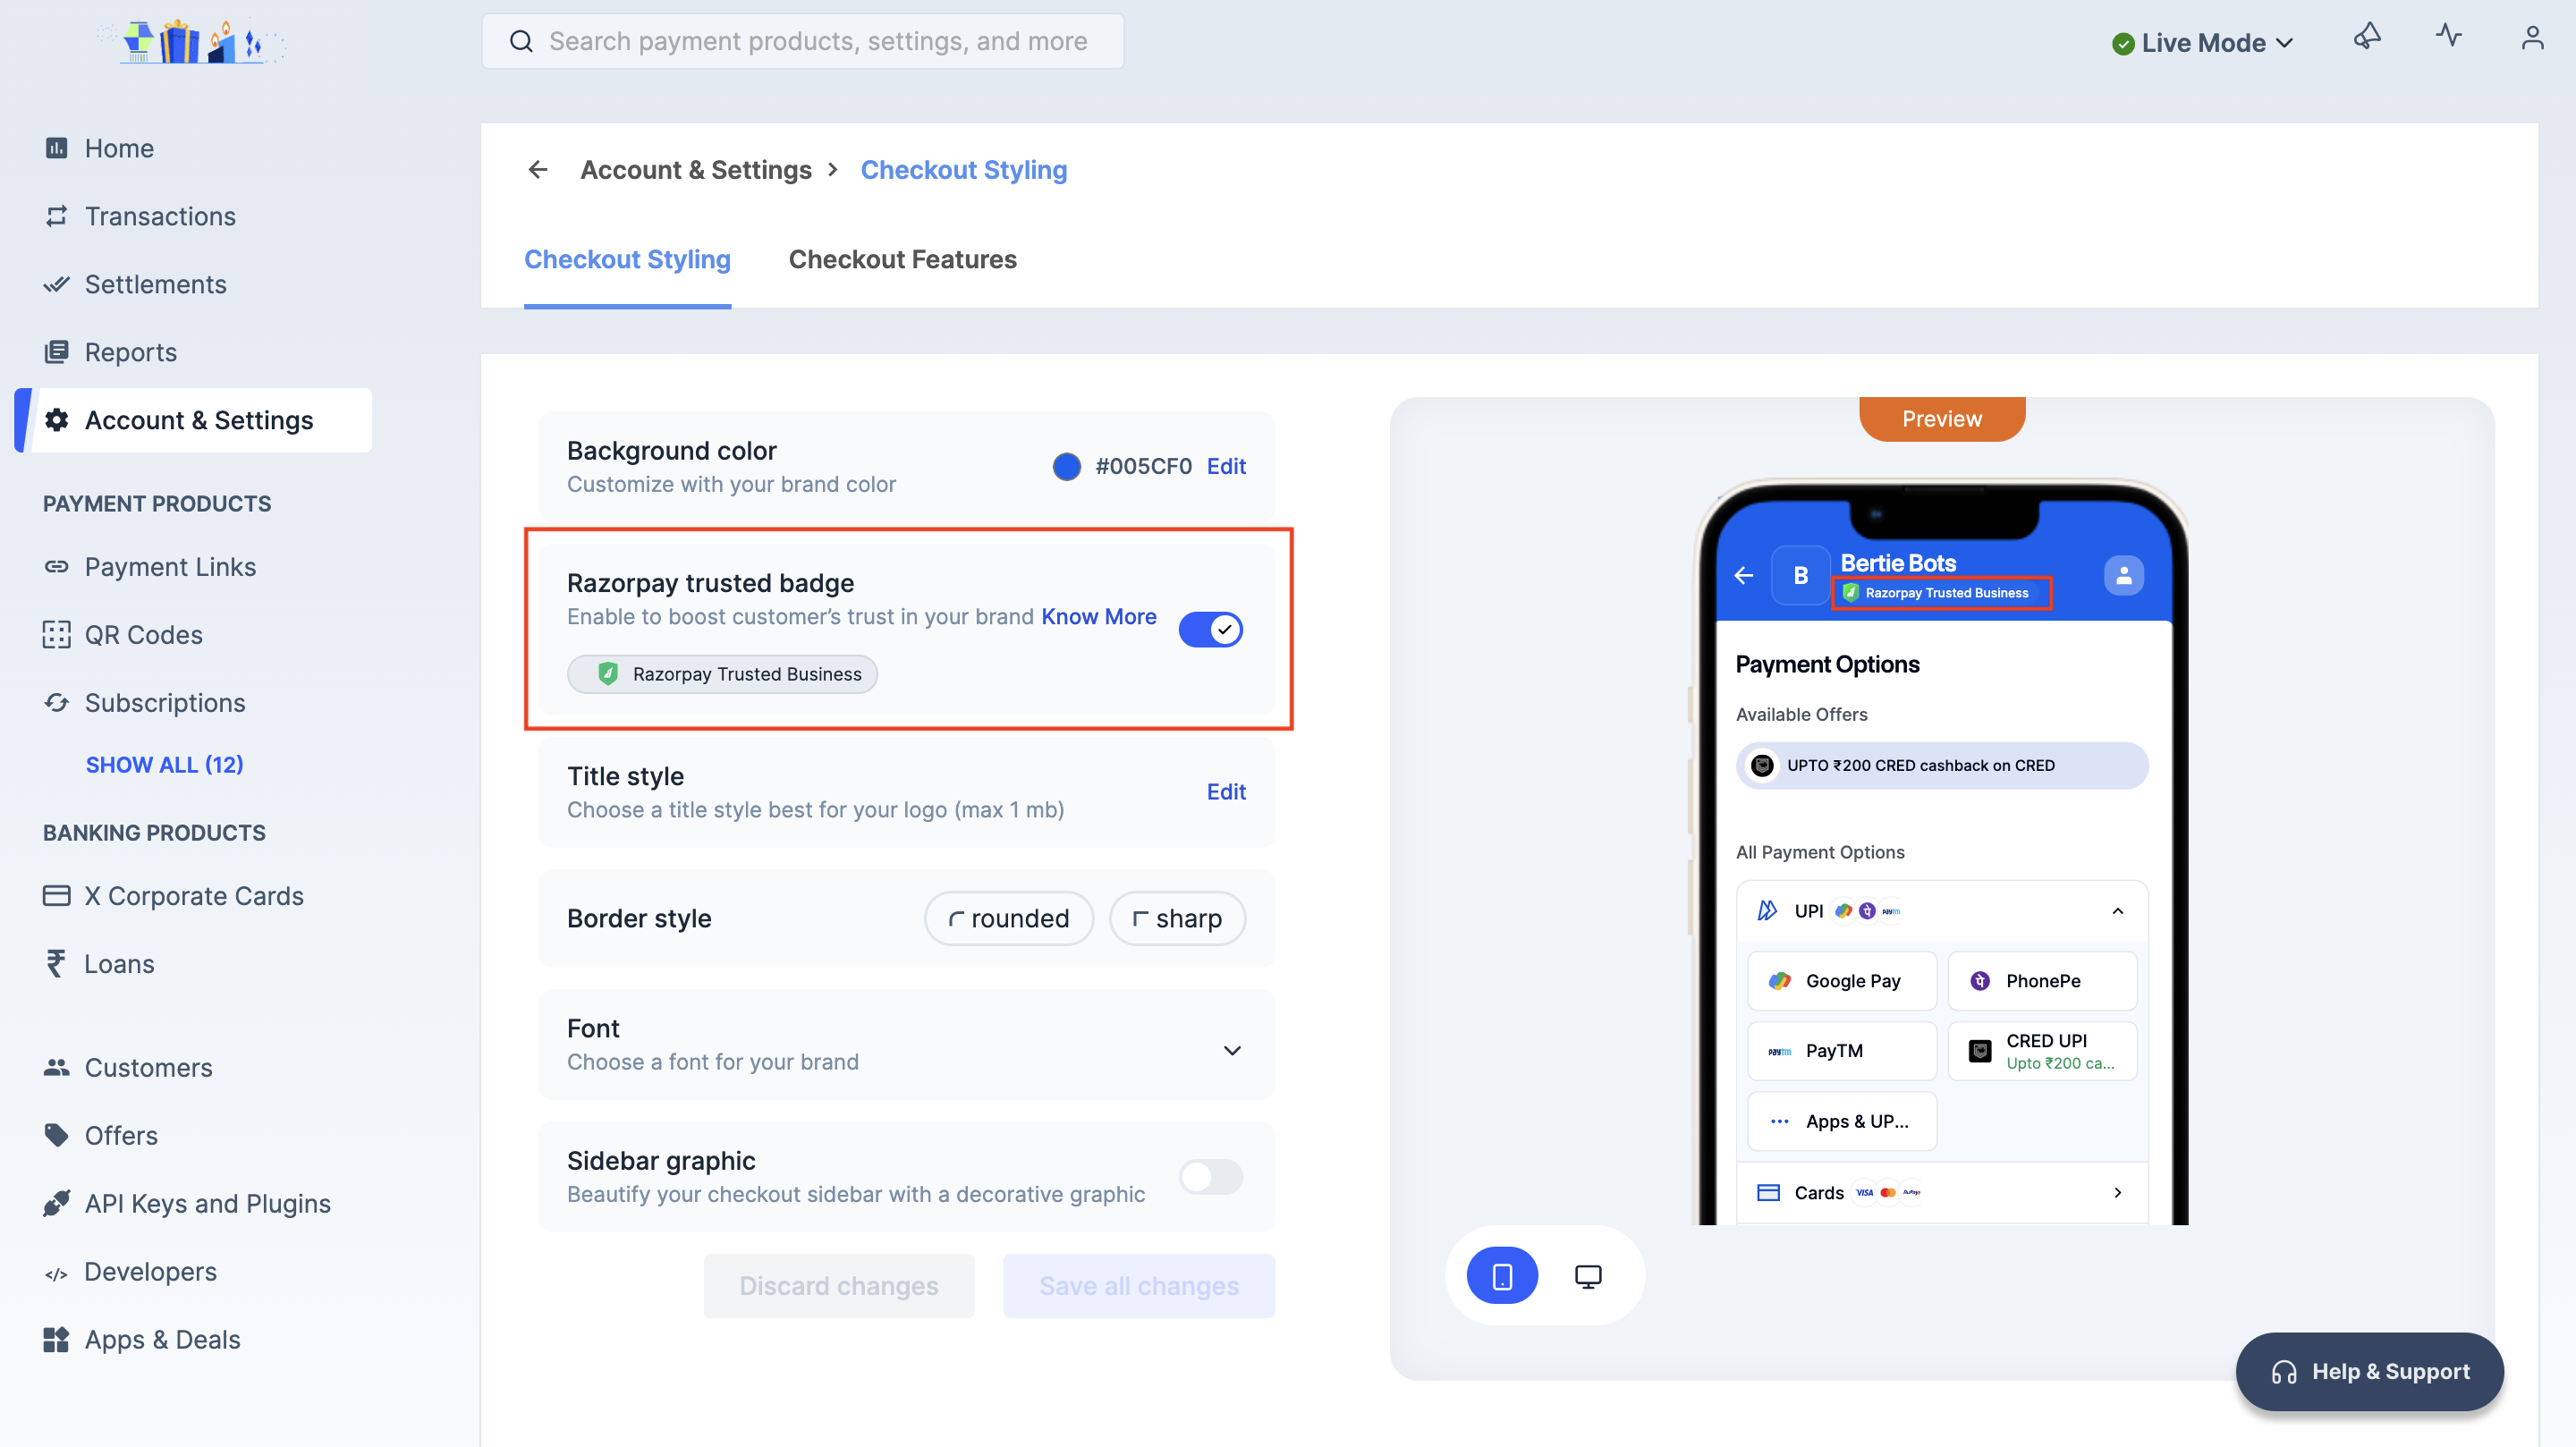Click the search magnifier icon
Viewport: 2576px width, 1447px height.
tap(521, 41)
